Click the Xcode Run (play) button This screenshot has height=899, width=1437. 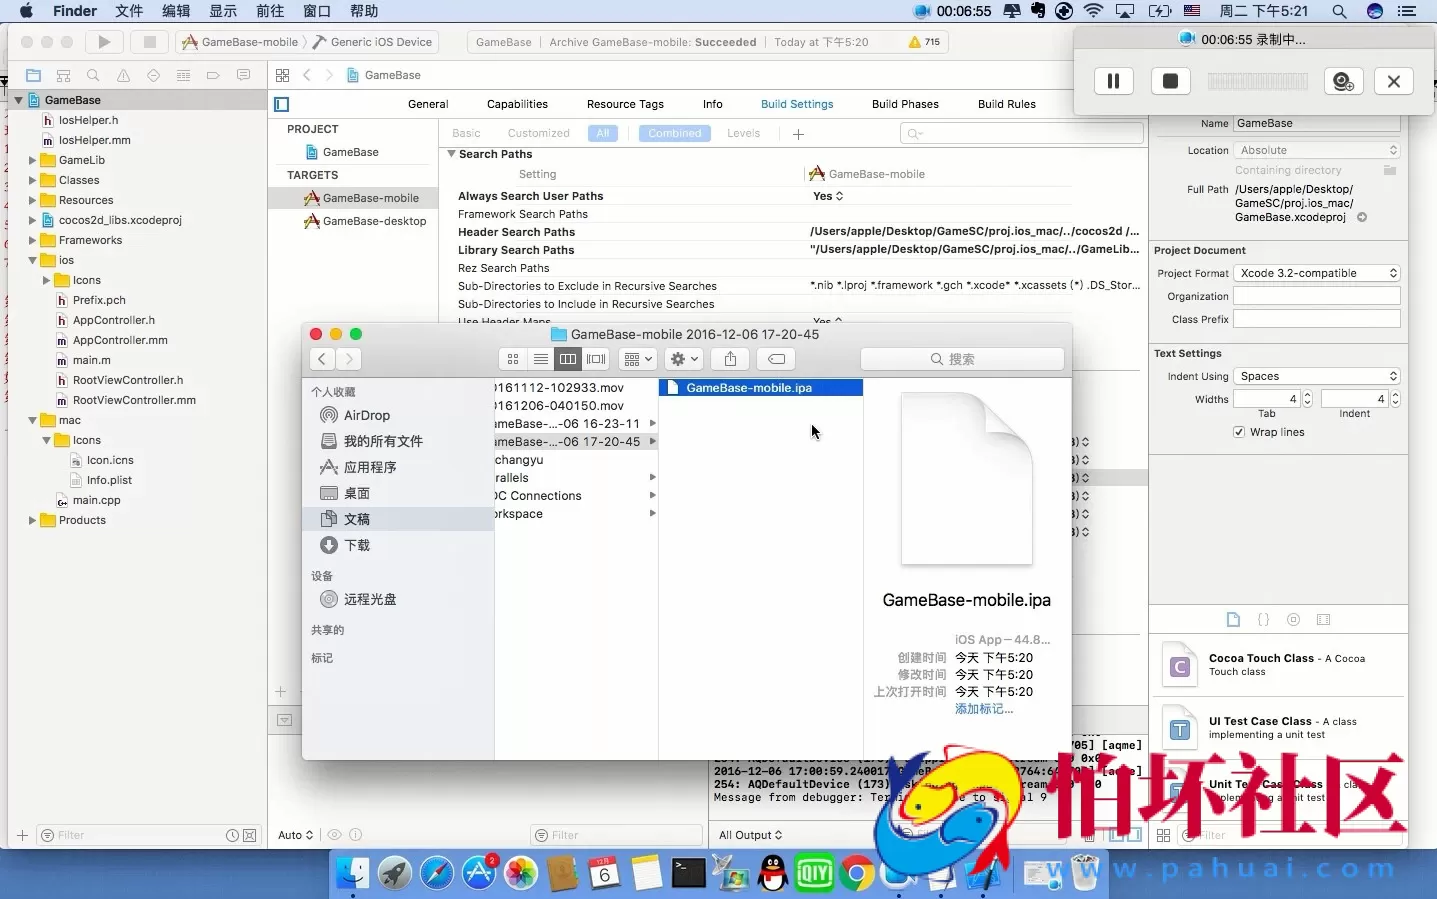(x=104, y=42)
